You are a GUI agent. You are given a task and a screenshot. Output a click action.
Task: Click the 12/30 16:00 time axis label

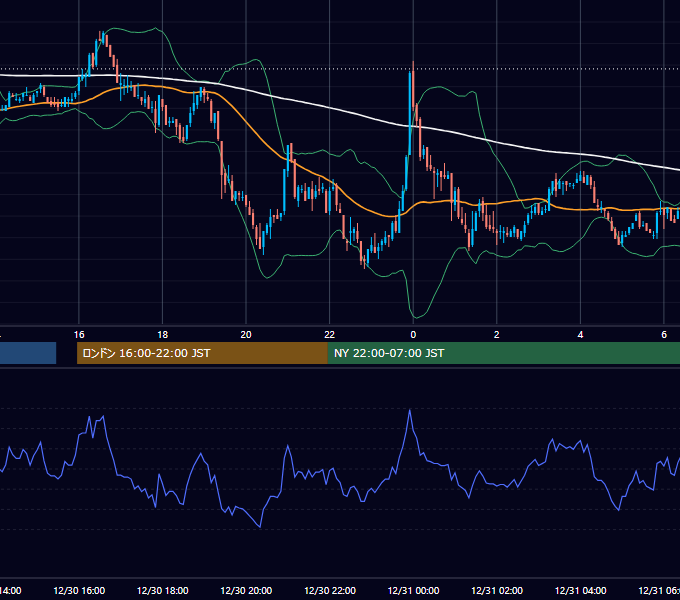(79, 590)
